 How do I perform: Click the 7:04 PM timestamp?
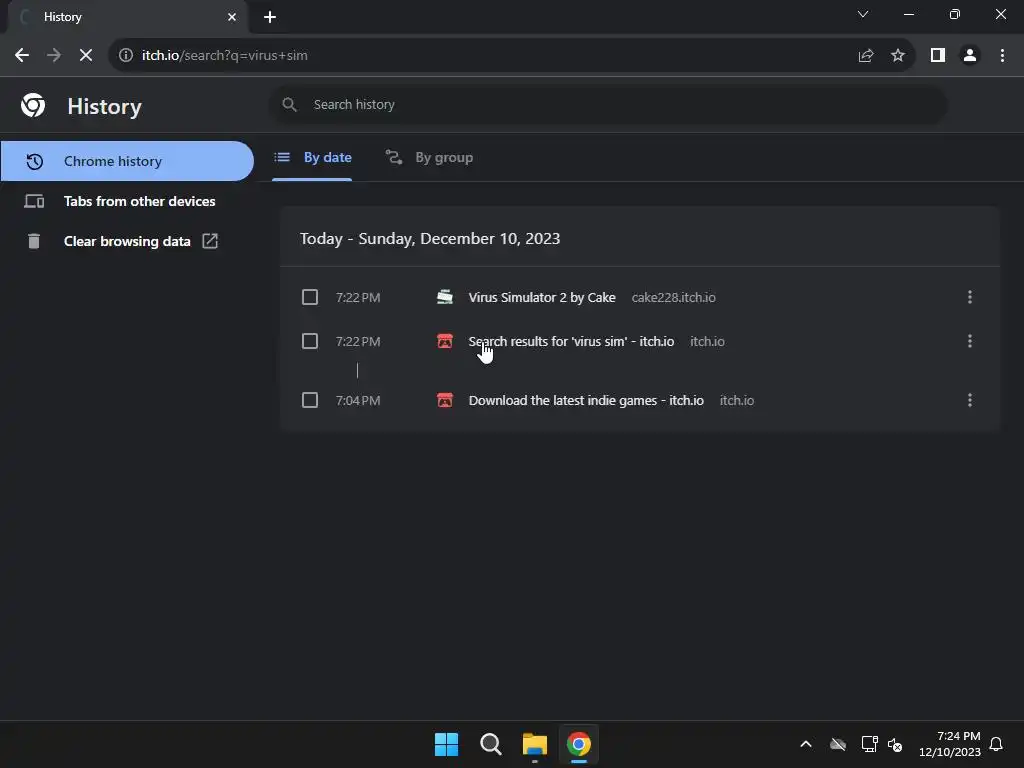pyautogui.click(x=358, y=400)
